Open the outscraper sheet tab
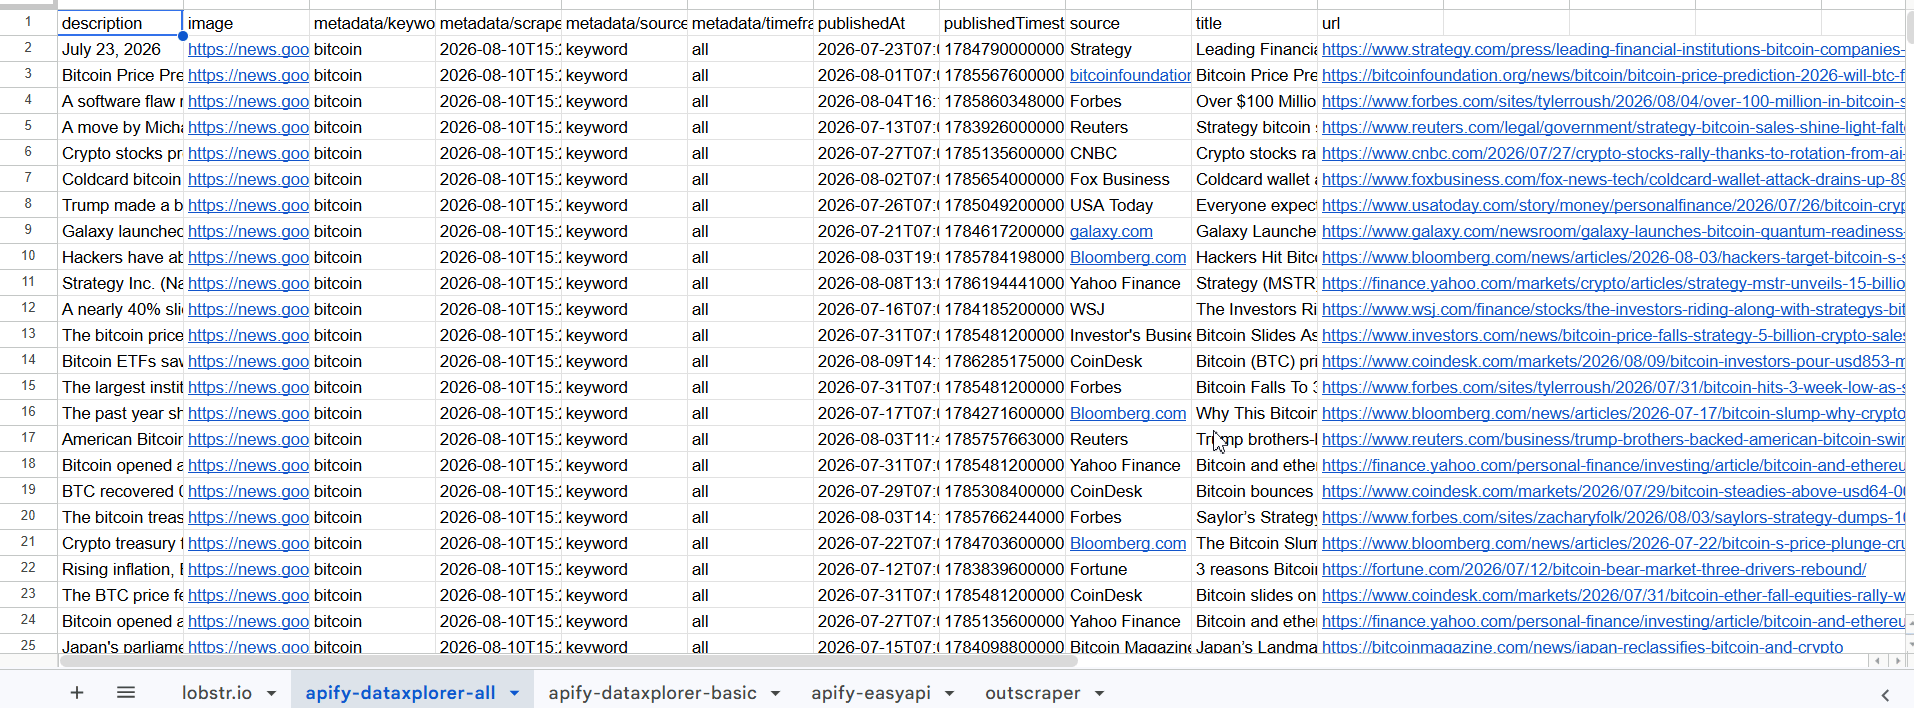The image size is (1914, 708). [x=1032, y=693]
